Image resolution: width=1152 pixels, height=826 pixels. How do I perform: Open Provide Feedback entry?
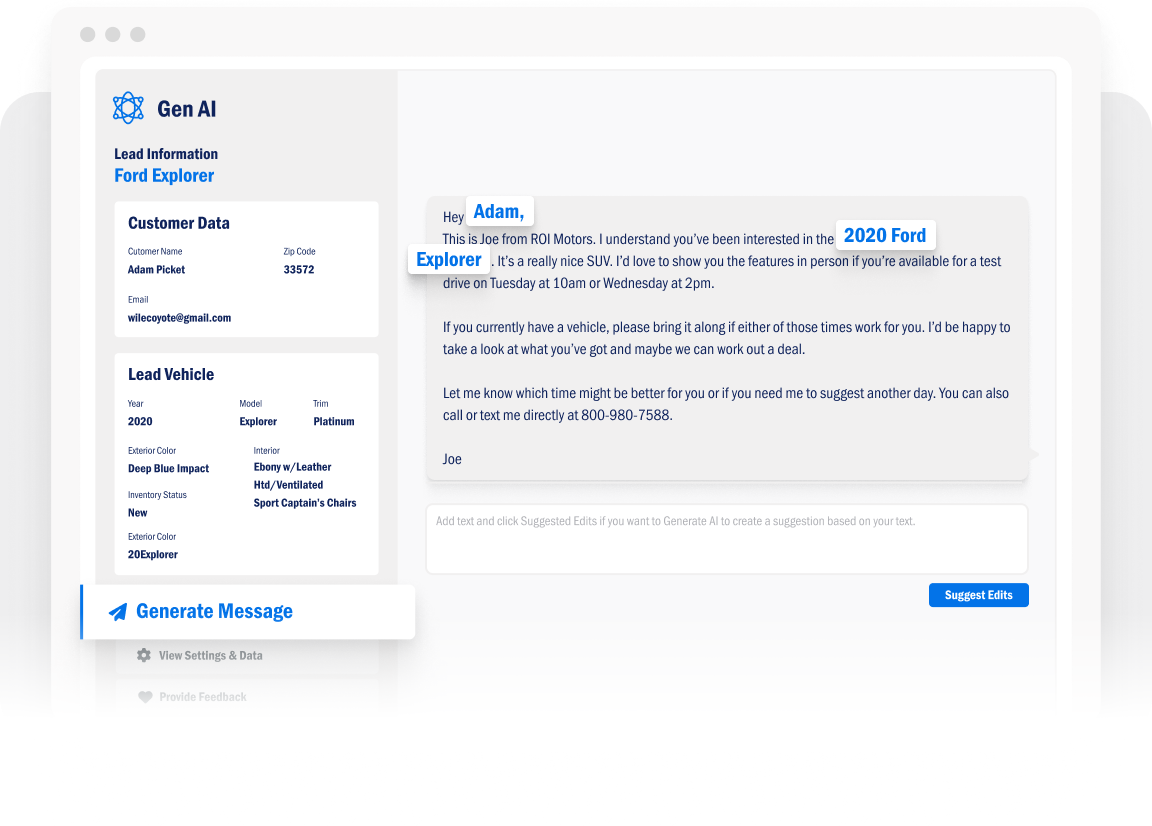pyautogui.click(x=203, y=697)
